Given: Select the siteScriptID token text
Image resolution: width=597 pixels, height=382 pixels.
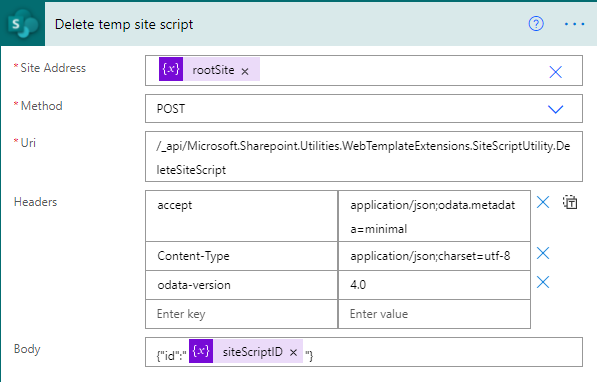Looking at the screenshot, I should (x=253, y=352).
